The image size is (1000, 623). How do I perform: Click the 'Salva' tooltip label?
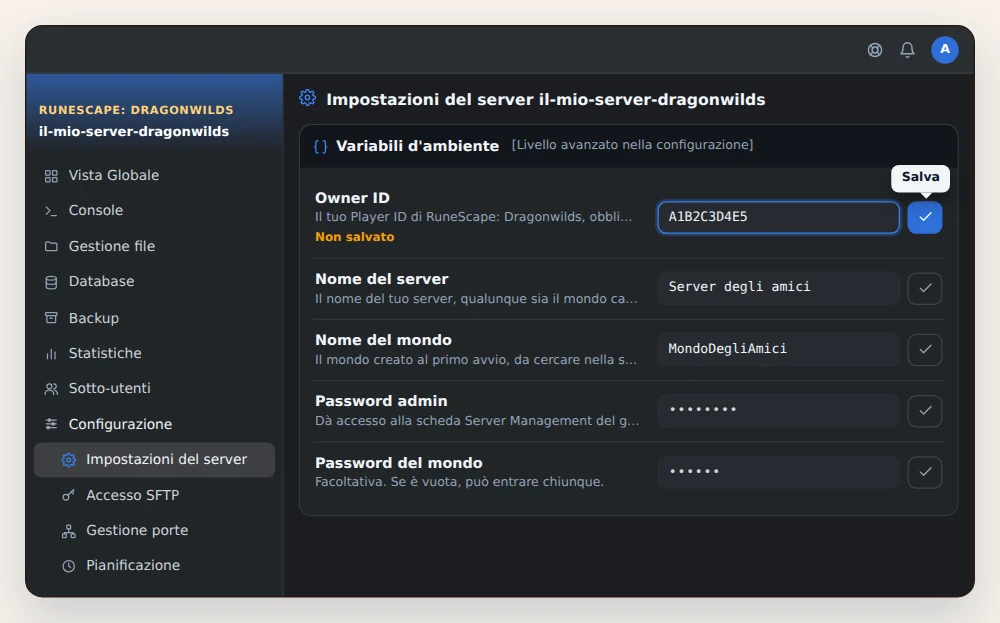[920, 177]
